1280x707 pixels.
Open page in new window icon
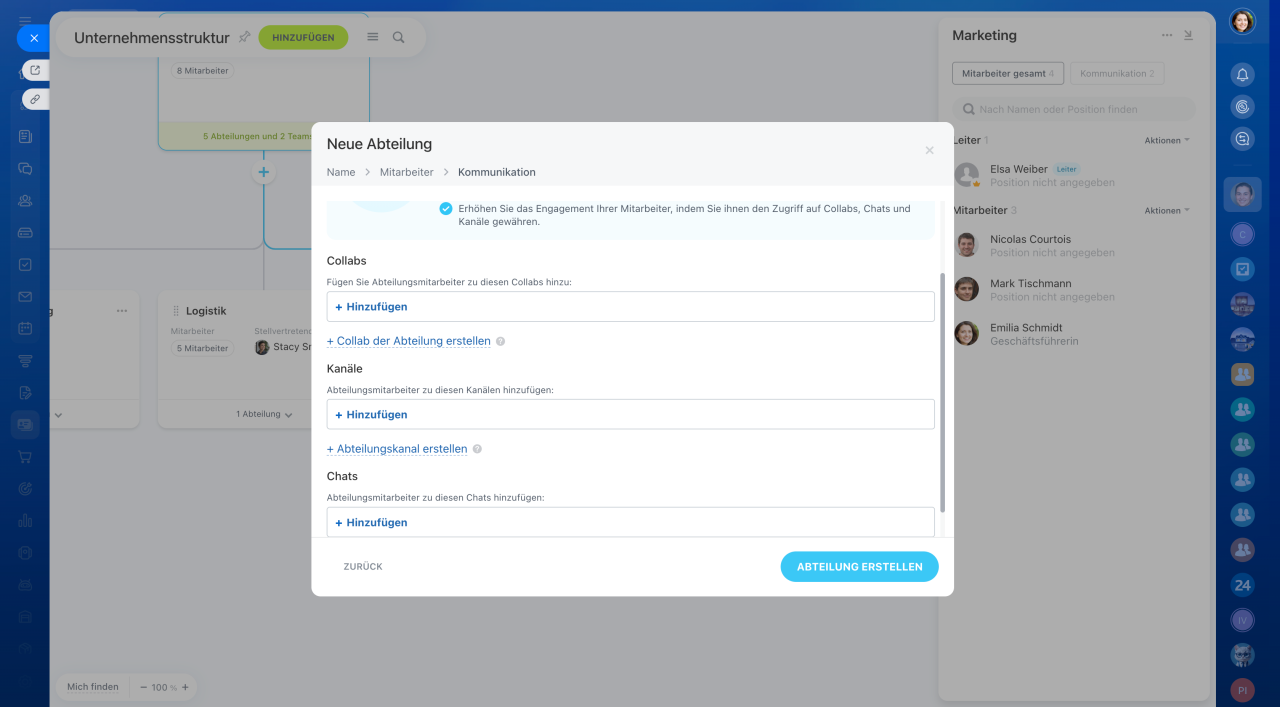pos(35,70)
